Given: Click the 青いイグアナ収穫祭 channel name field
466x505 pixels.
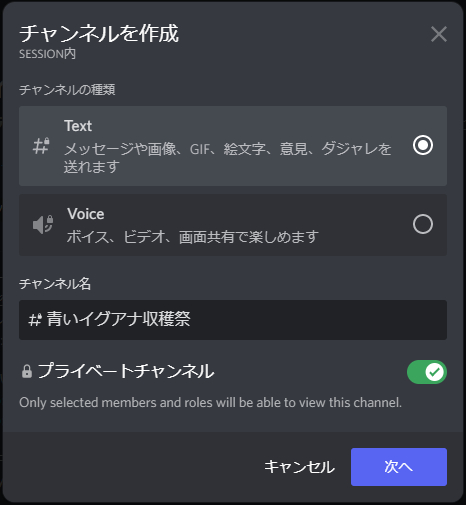Looking at the screenshot, I should (x=233, y=320).
